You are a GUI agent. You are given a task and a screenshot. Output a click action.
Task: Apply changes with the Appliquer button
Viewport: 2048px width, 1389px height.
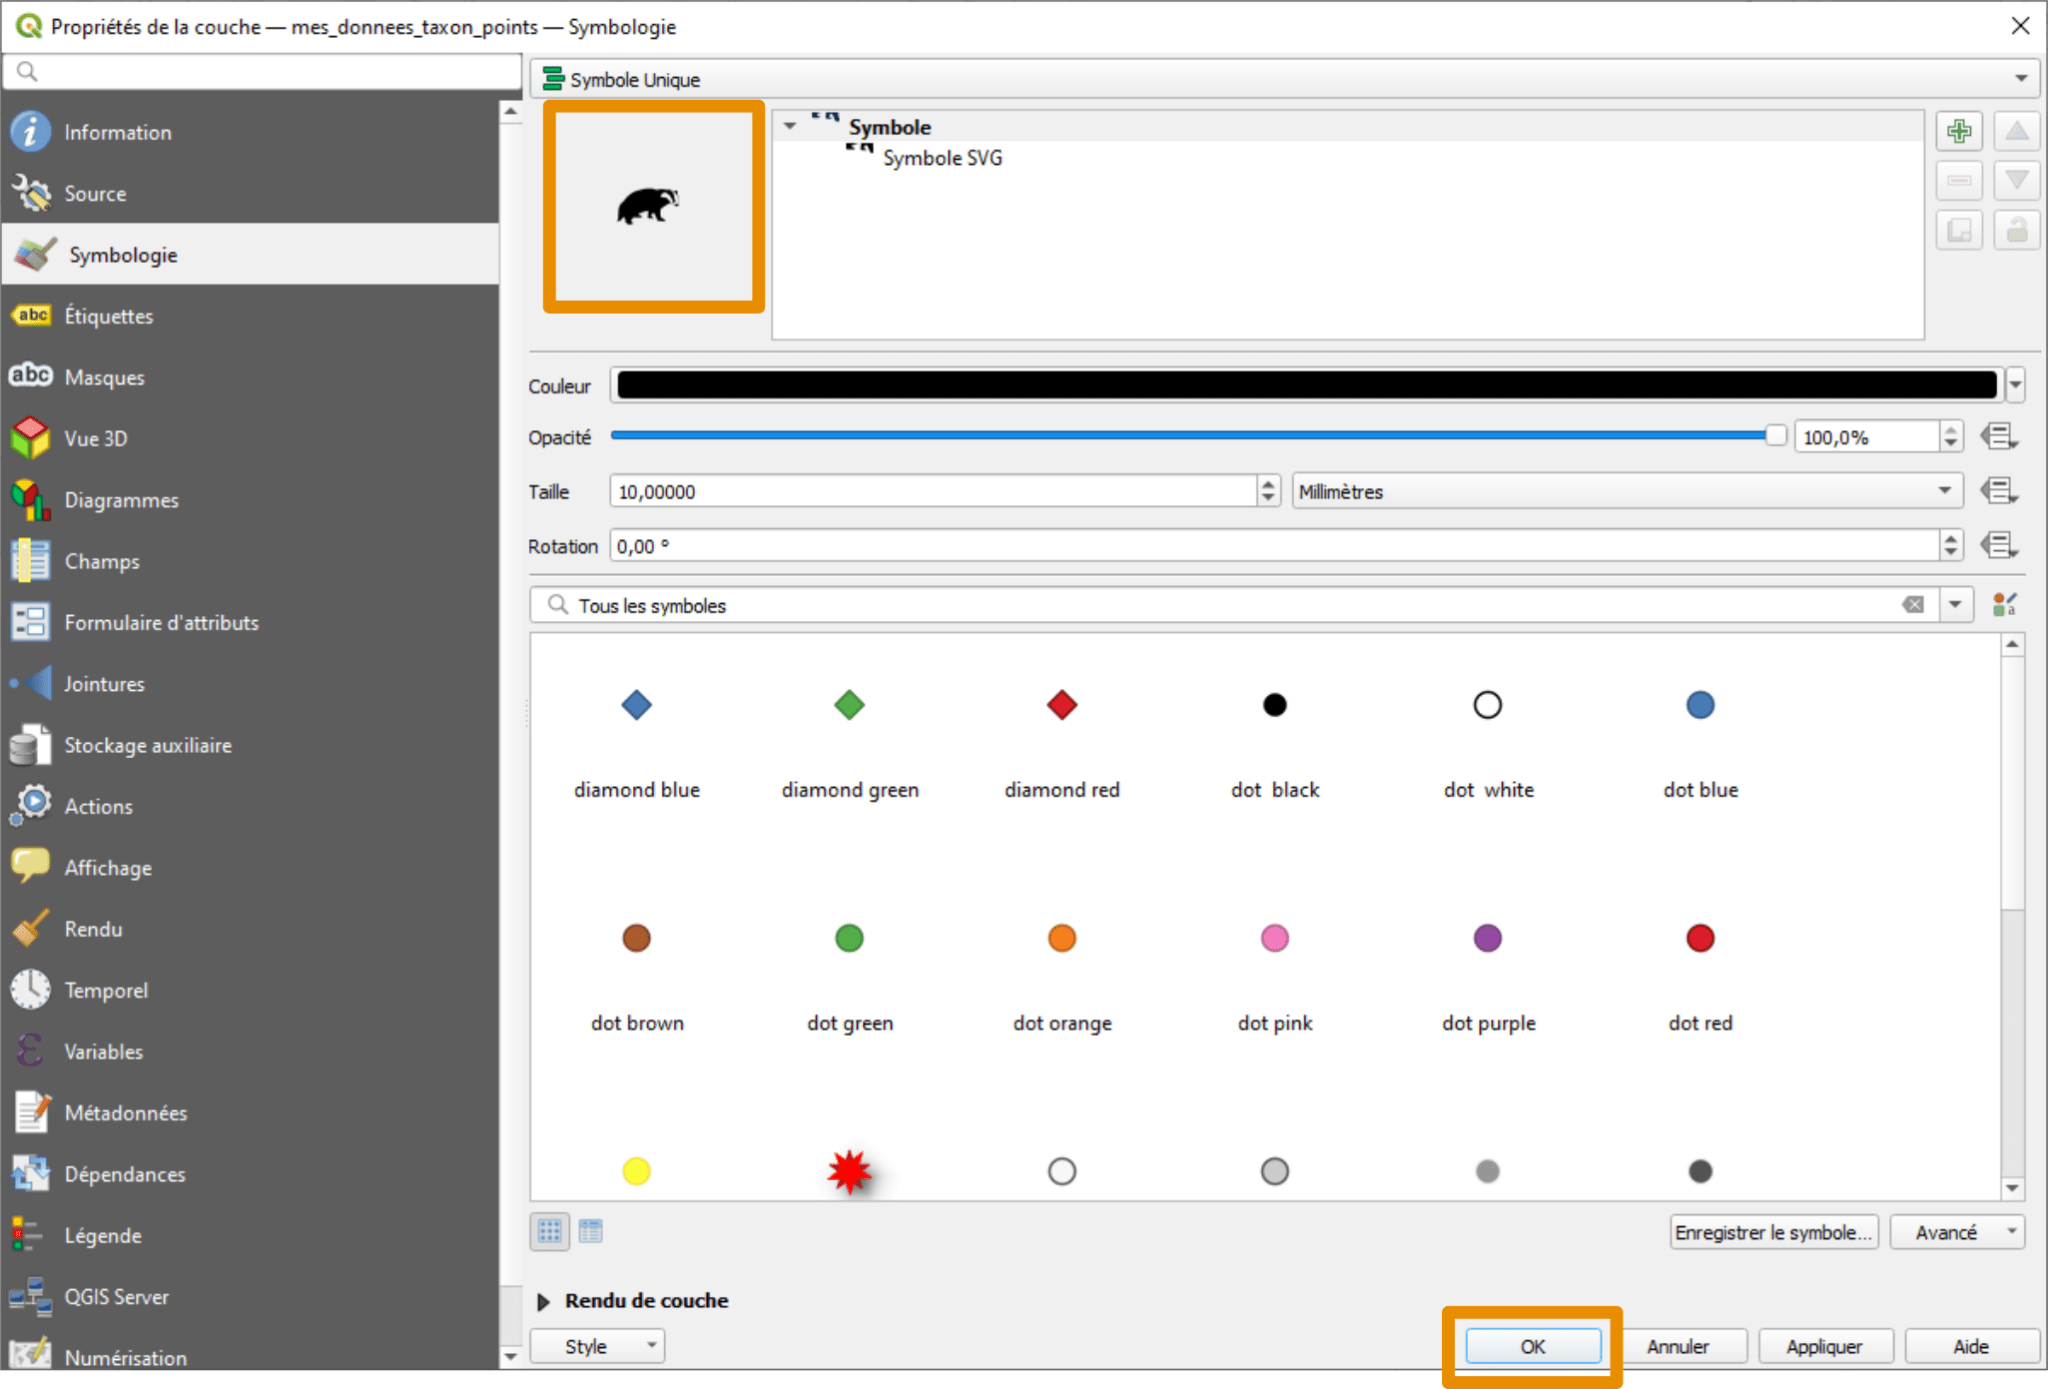click(1824, 1346)
